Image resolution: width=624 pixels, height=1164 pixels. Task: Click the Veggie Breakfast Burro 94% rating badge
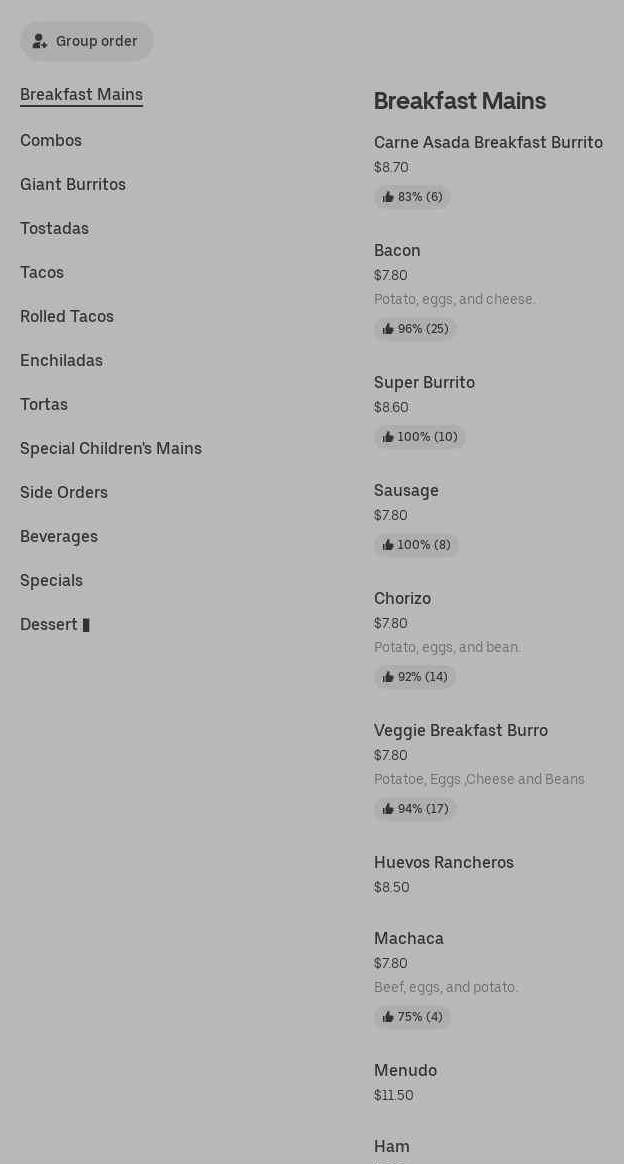tap(415, 809)
